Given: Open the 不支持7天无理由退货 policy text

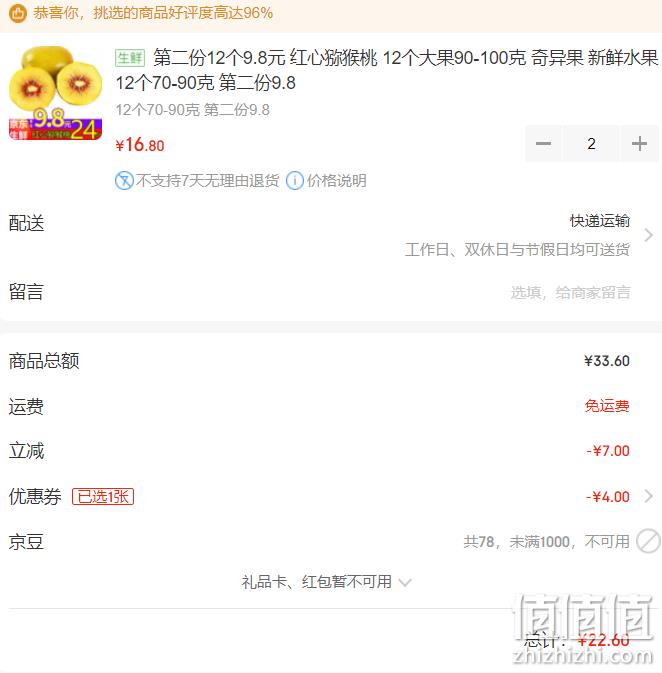Looking at the screenshot, I should 208,181.
